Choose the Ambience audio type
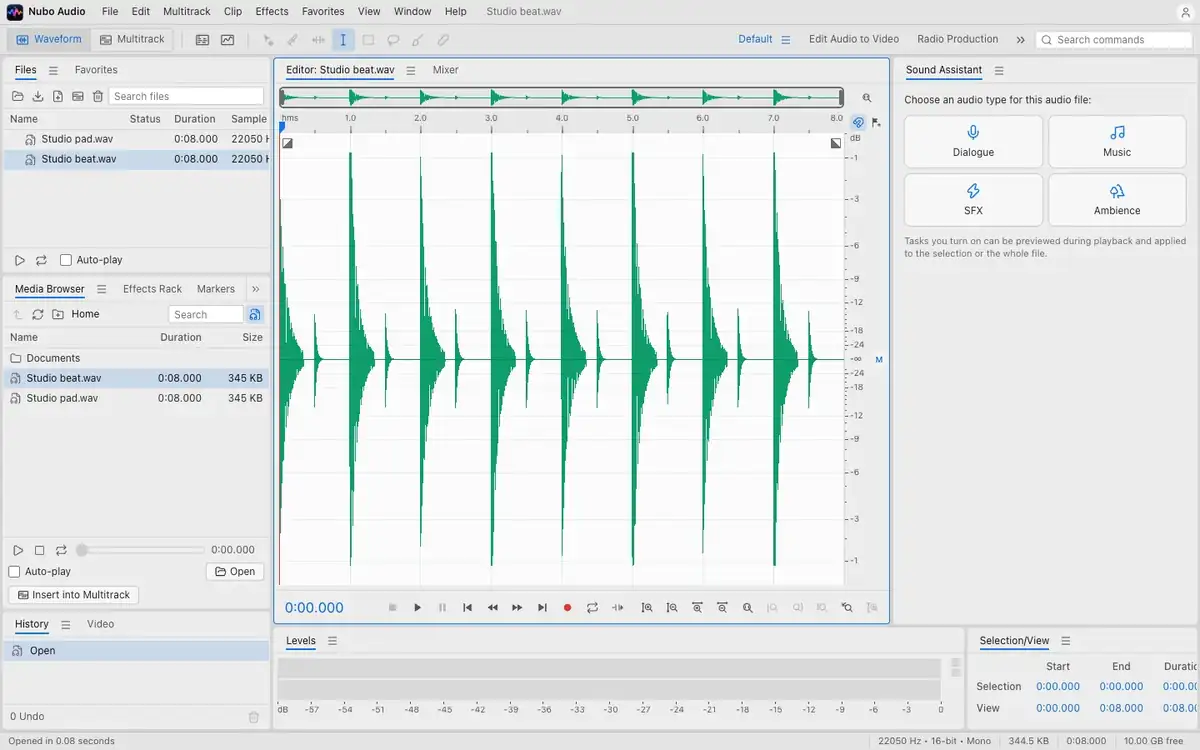1200x750 pixels. click(x=1117, y=200)
